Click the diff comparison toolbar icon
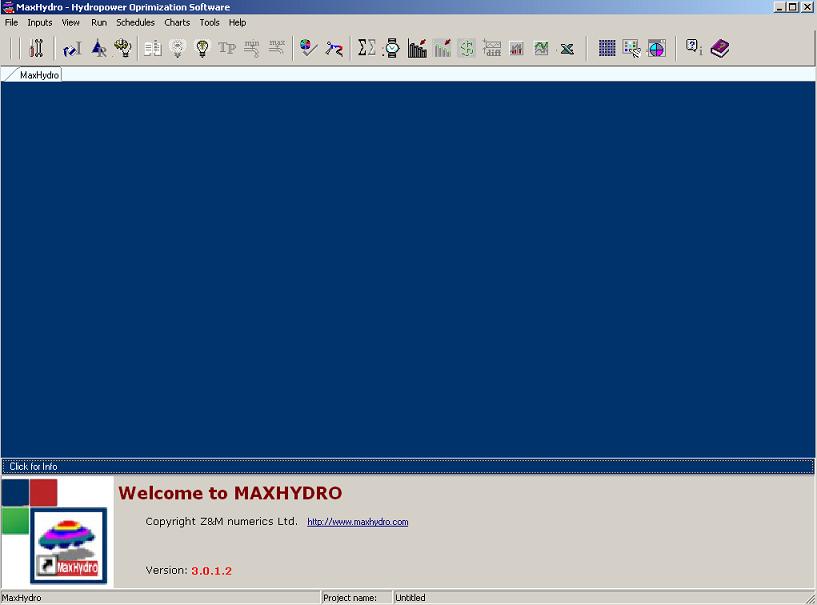The height and width of the screenshot is (605, 817). pyautogui.click(x=491, y=48)
